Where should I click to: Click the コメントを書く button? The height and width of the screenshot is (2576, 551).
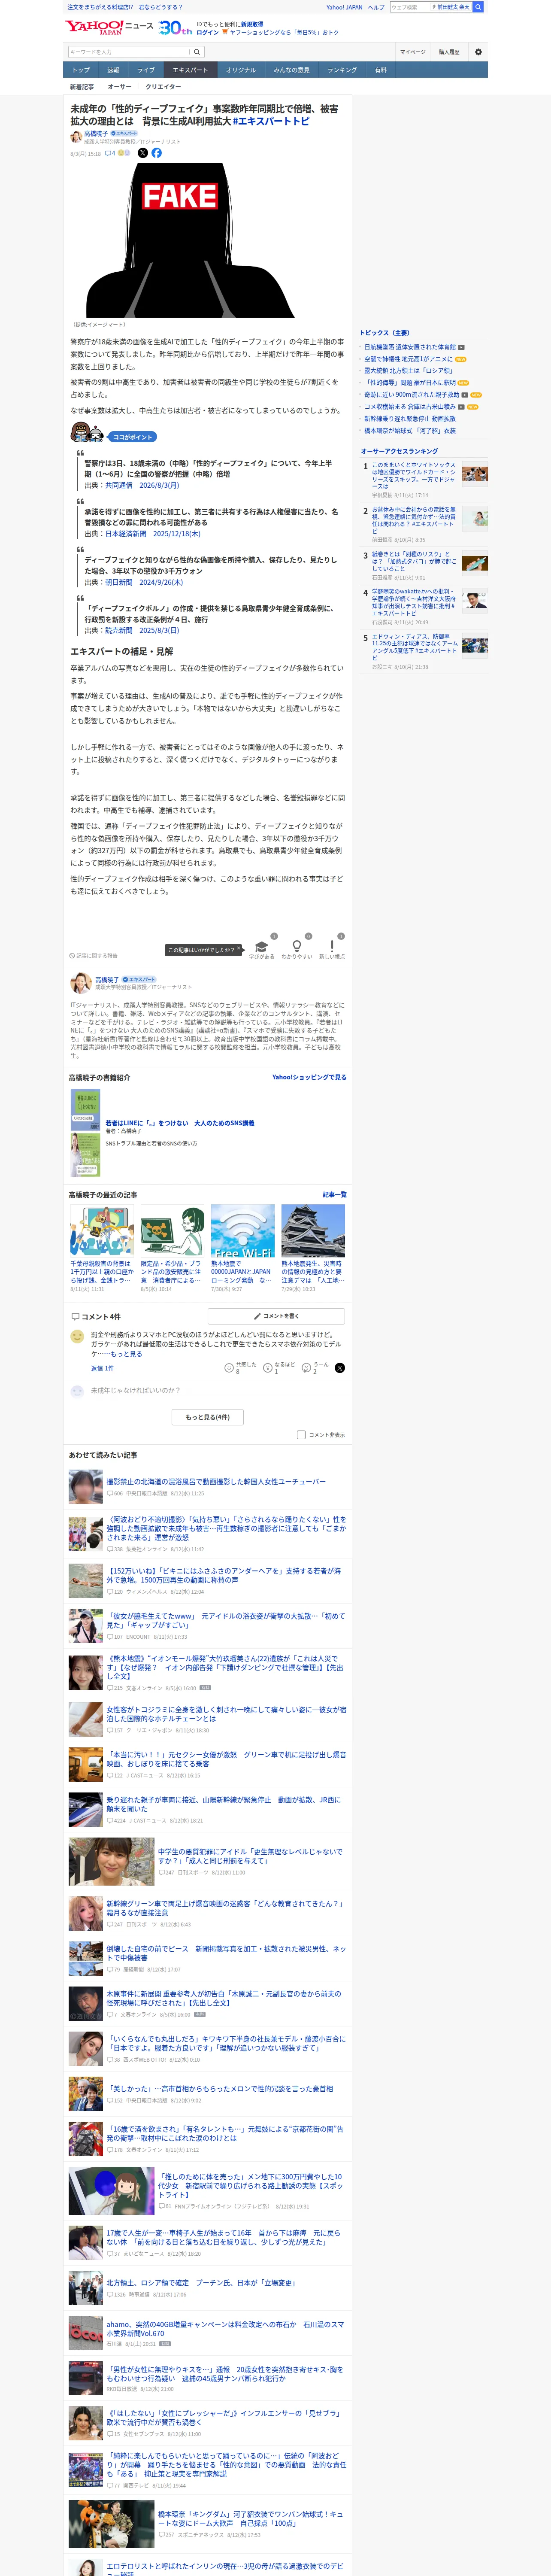click(276, 1316)
